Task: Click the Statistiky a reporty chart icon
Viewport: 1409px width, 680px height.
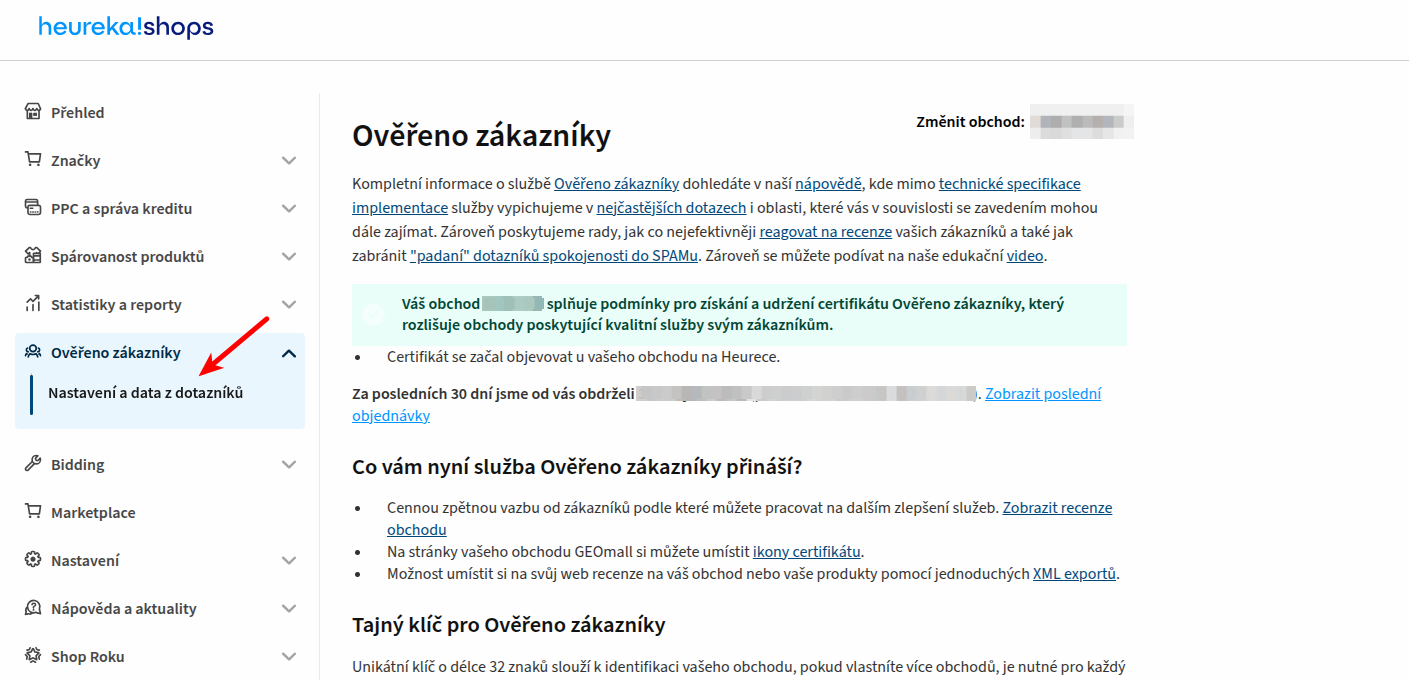Action: pos(33,304)
